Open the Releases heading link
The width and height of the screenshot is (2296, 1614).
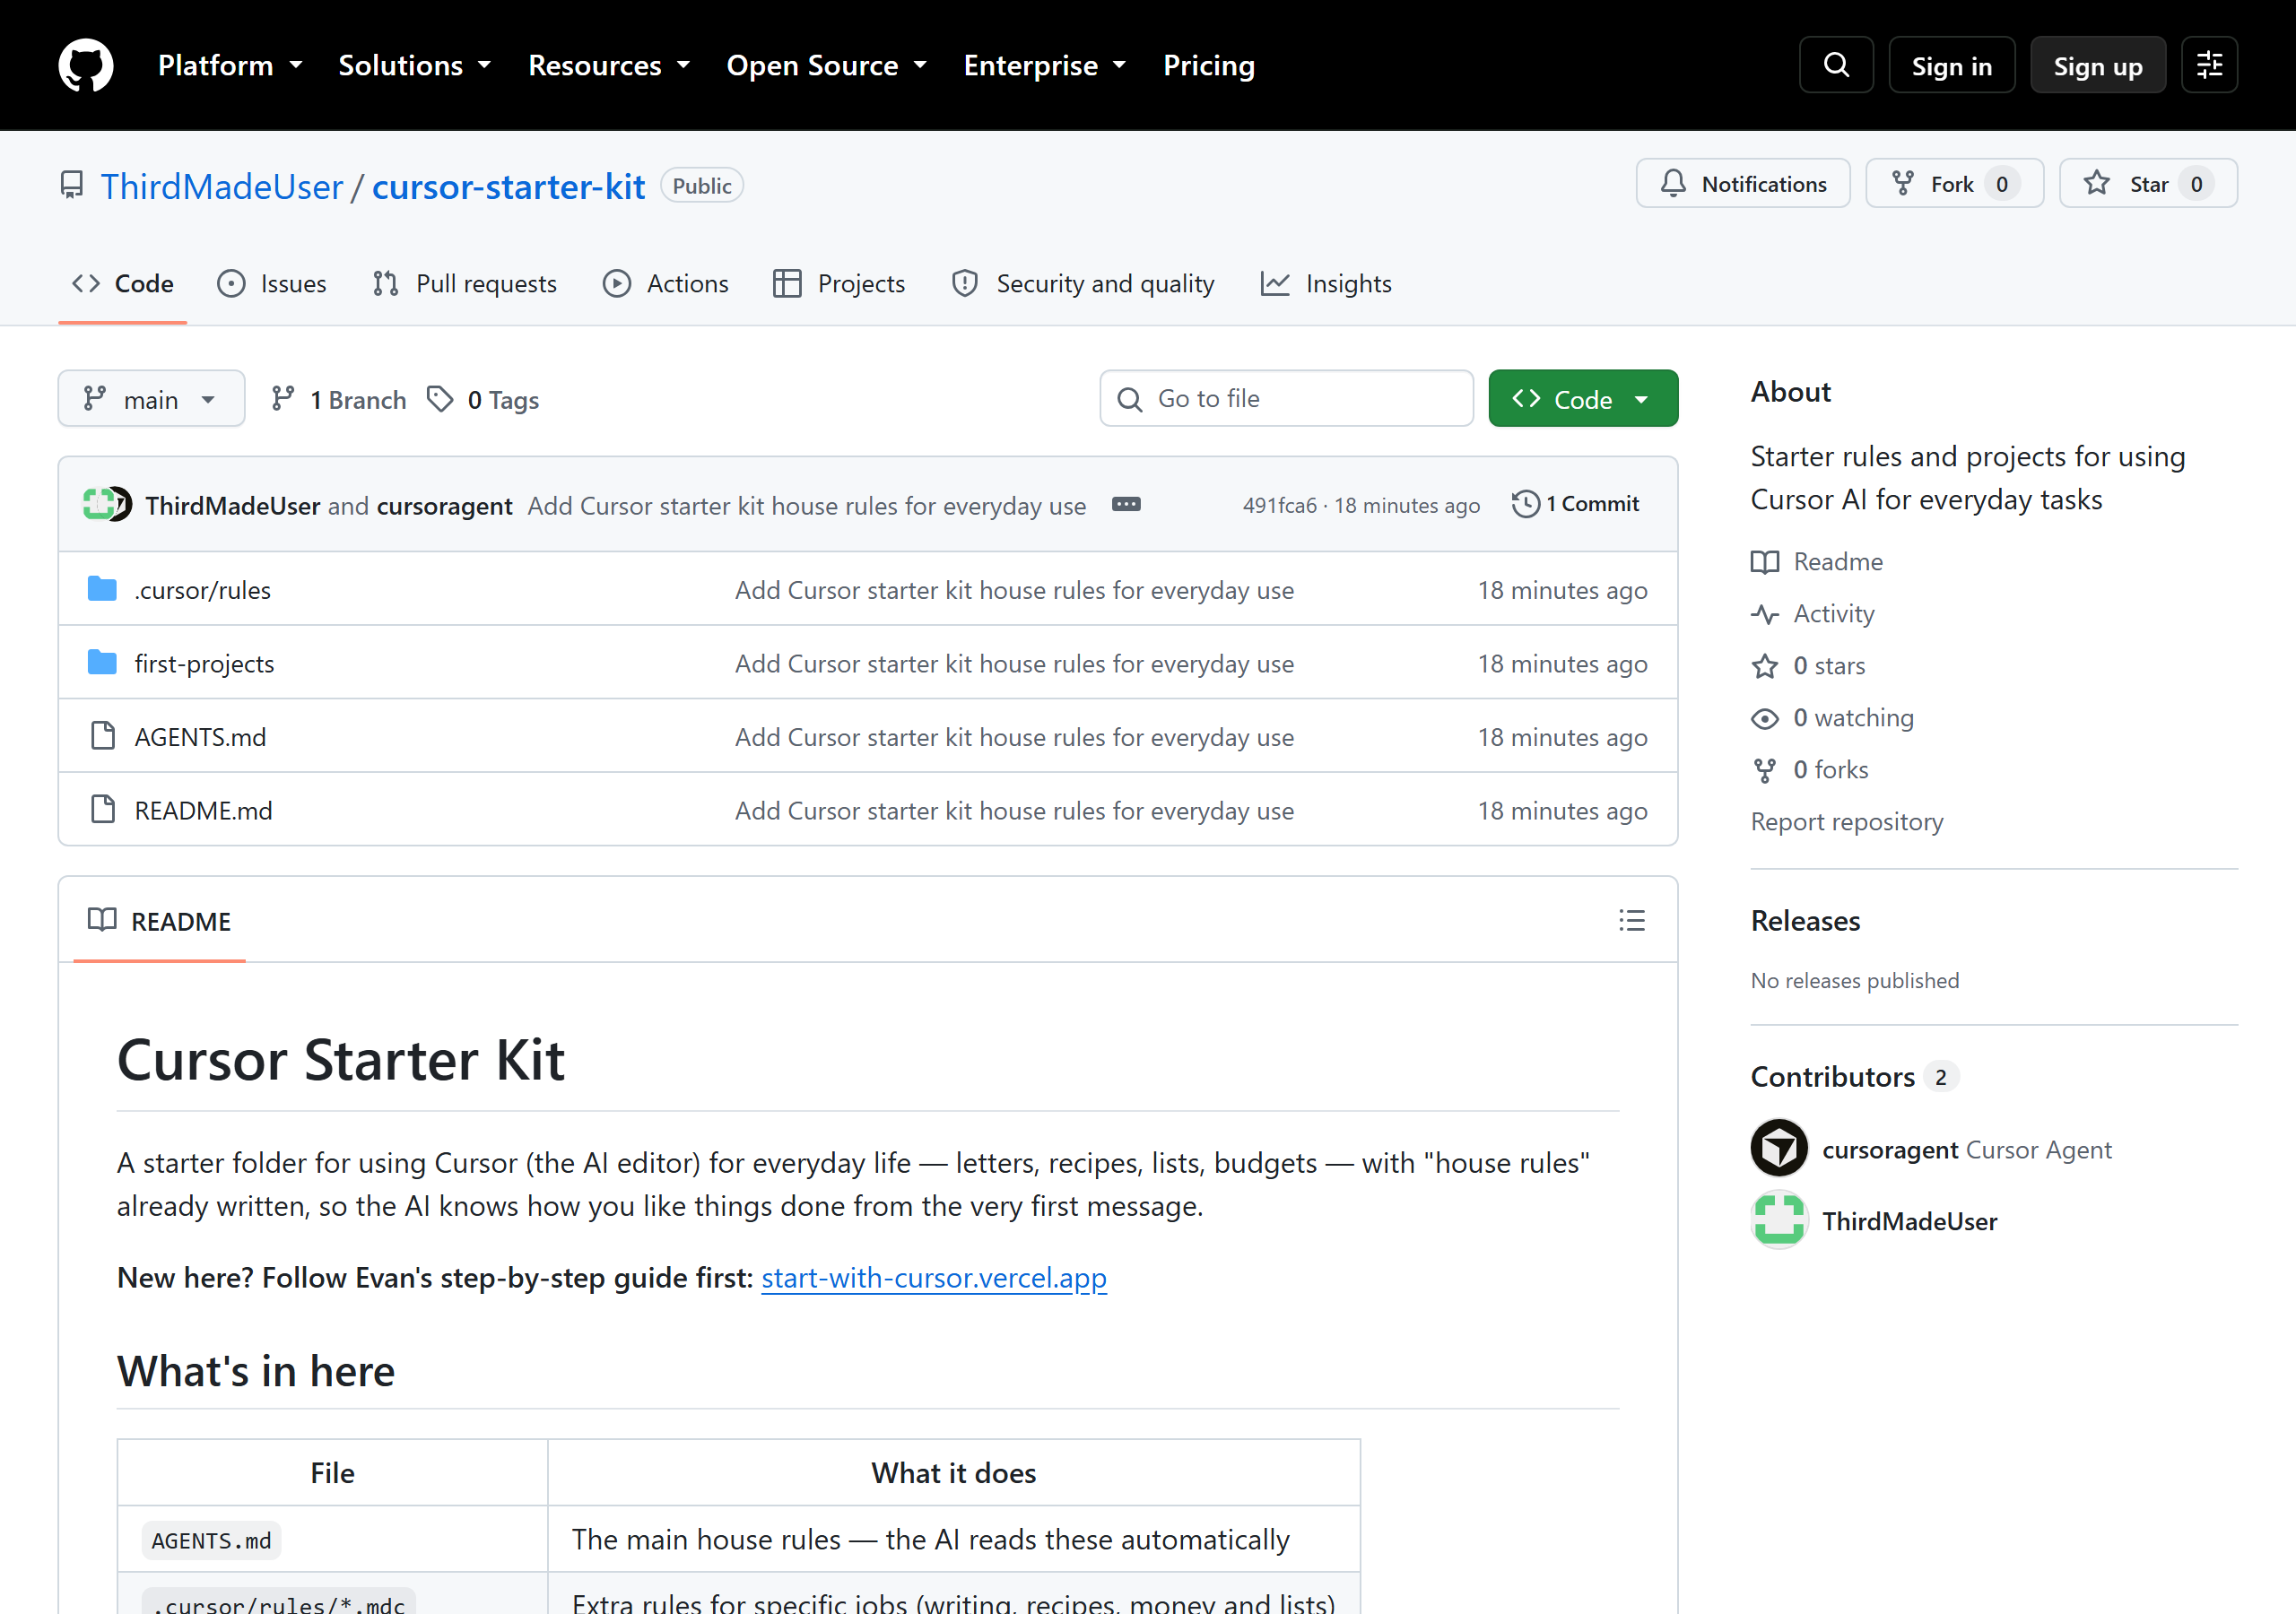(1805, 920)
